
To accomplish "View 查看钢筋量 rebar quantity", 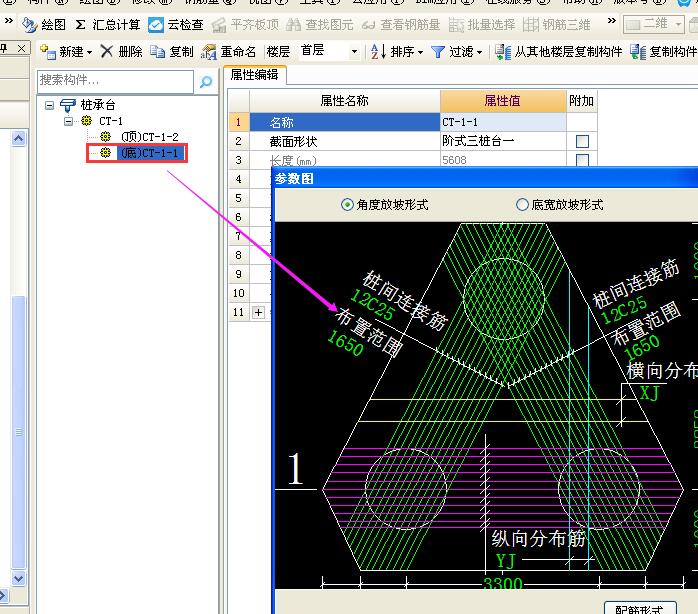I will click(401, 24).
